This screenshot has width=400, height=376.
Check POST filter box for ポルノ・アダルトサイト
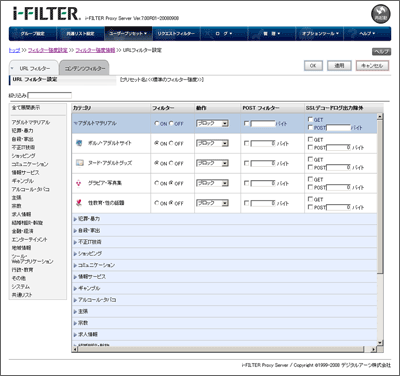(247, 143)
